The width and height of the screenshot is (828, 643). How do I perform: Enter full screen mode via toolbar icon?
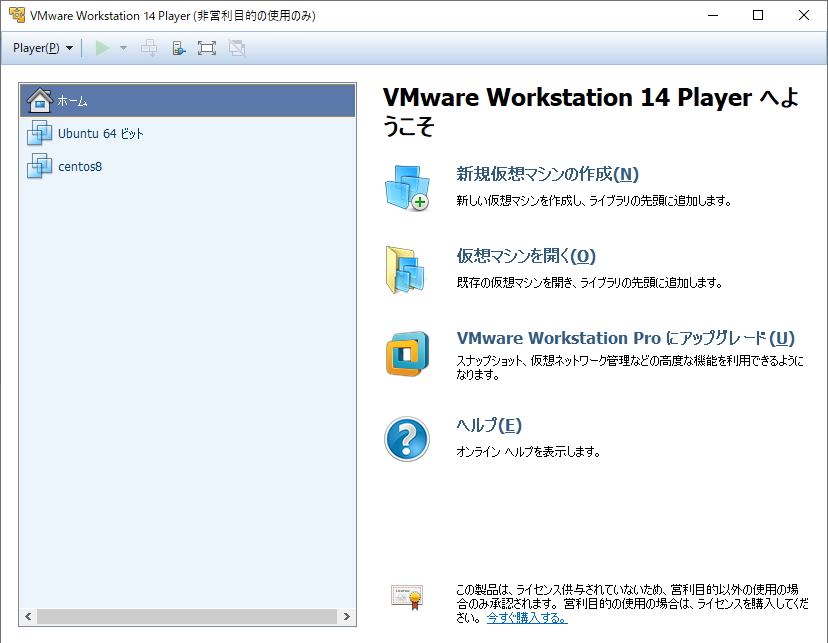tap(206, 48)
